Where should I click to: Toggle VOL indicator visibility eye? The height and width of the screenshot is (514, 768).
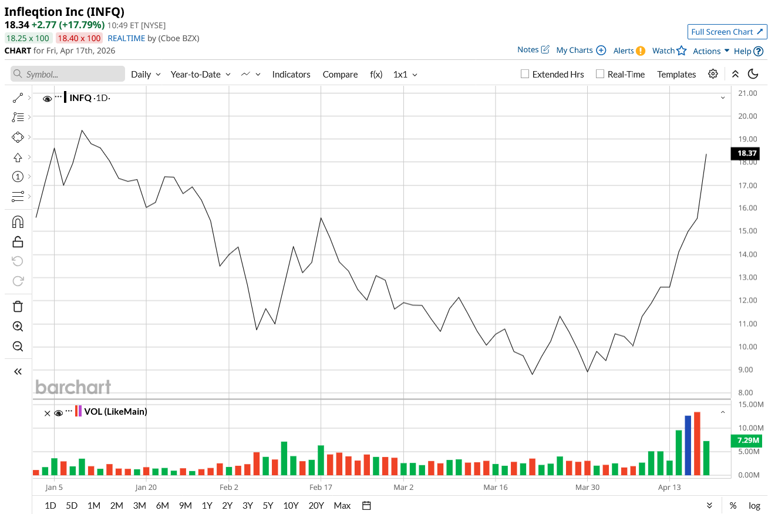click(58, 413)
